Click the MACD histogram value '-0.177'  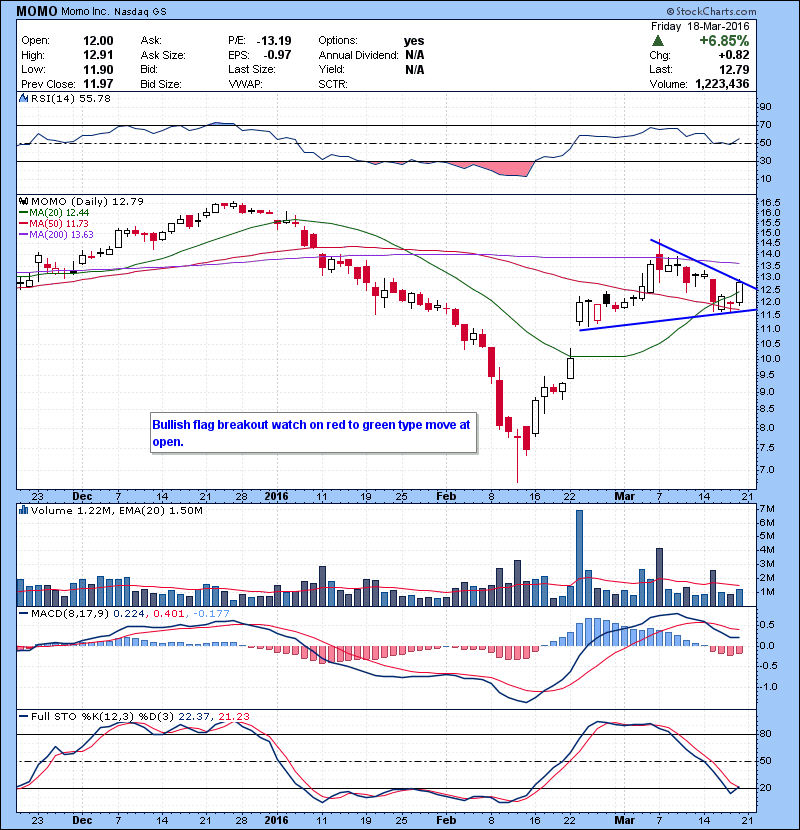tap(211, 614)
